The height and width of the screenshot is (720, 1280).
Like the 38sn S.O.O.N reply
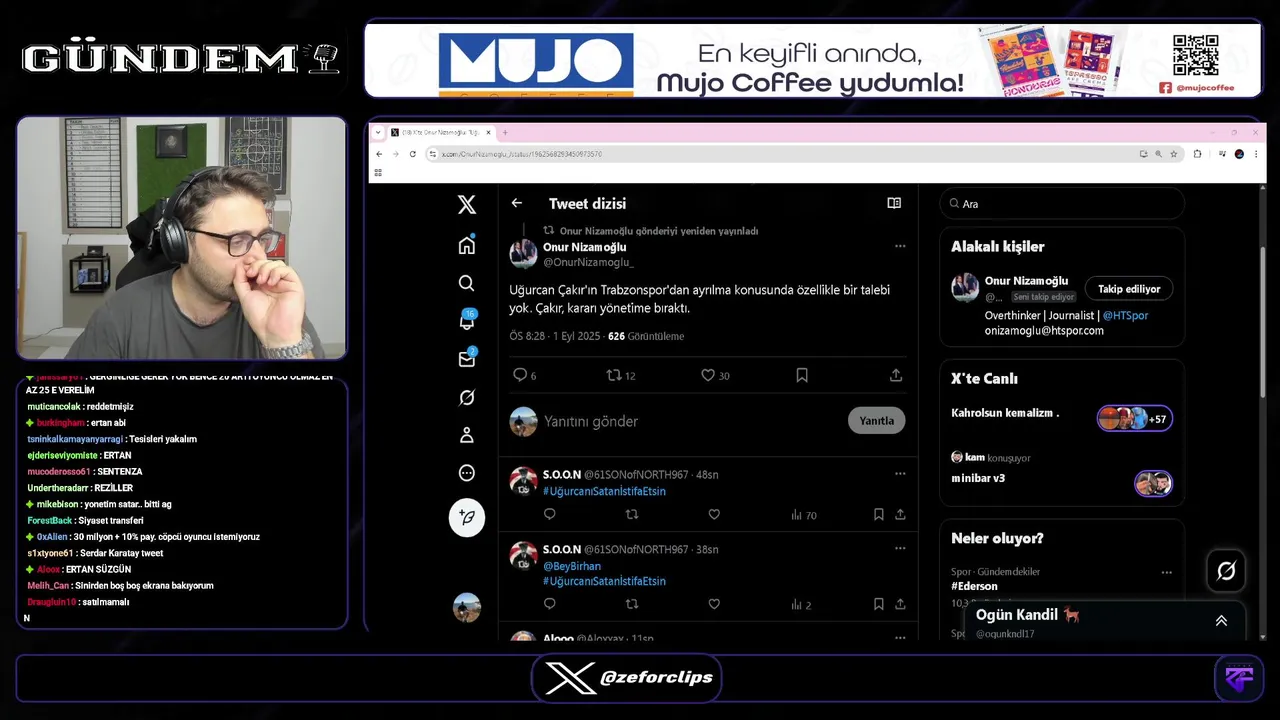pyautogui.click(x=714, y=604)
